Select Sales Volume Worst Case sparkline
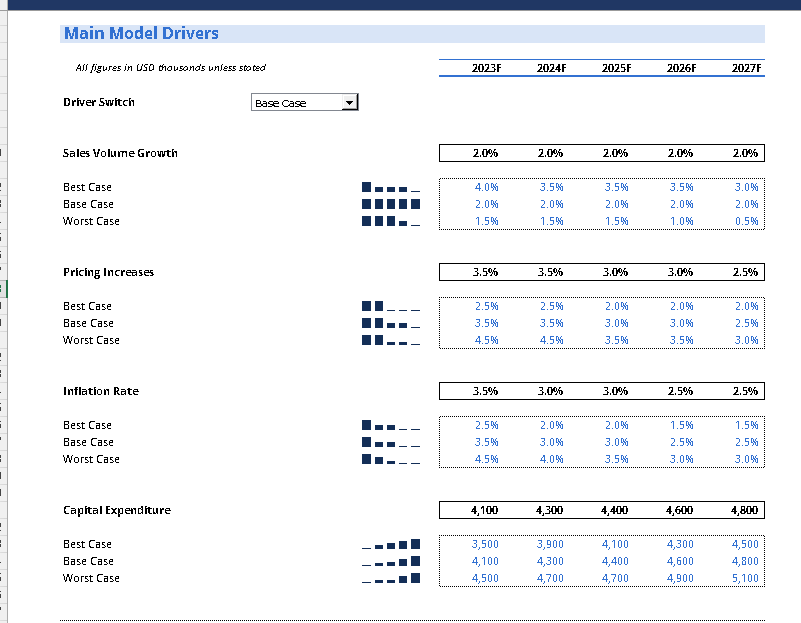The width and height of the screenshot is (801, 623). [x=391, y=221]
